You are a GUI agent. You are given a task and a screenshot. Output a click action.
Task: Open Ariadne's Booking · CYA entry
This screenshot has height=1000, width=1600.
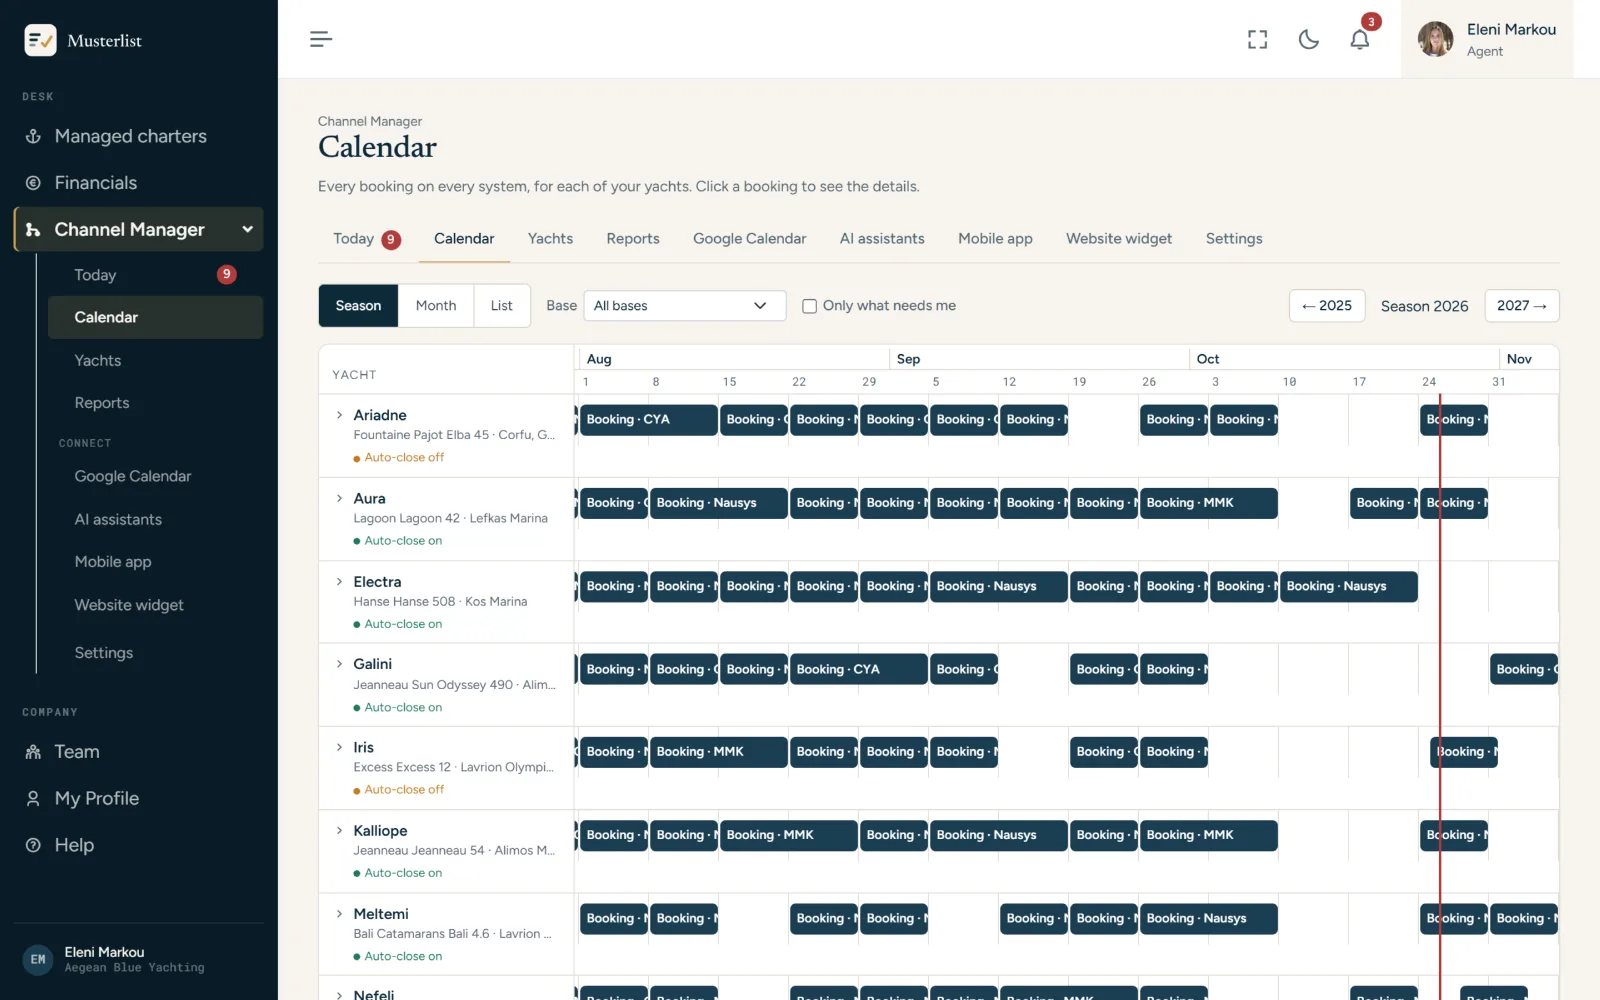(x=648, y=420)
